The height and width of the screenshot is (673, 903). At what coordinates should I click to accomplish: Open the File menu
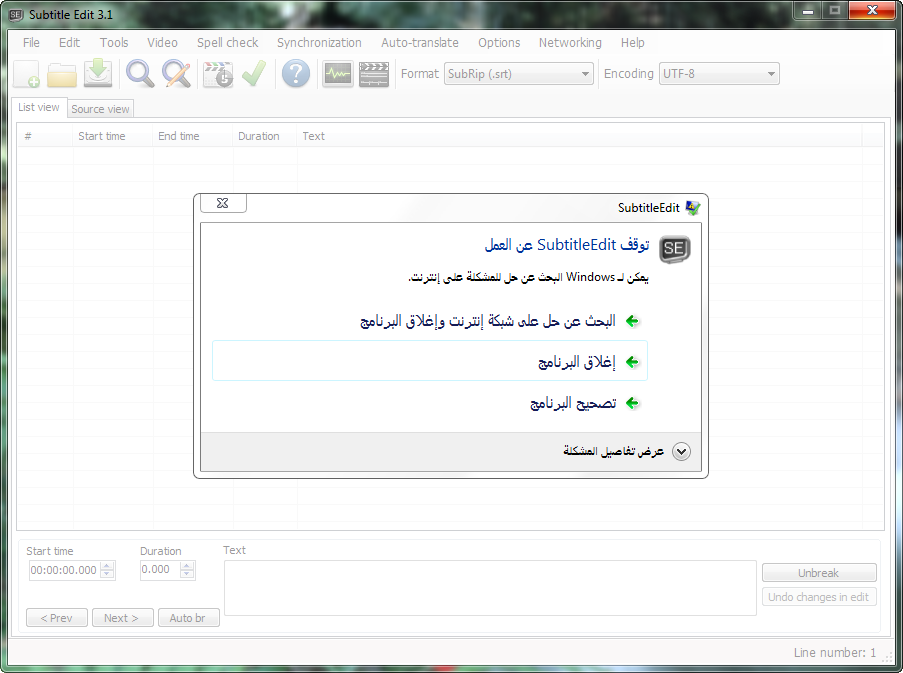click(31, 43)
